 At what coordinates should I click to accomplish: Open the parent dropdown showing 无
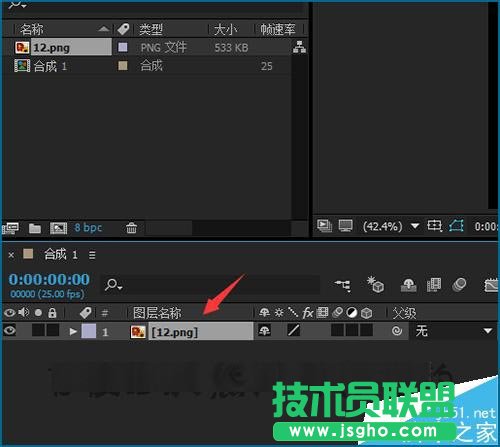[x=454, y=331]
